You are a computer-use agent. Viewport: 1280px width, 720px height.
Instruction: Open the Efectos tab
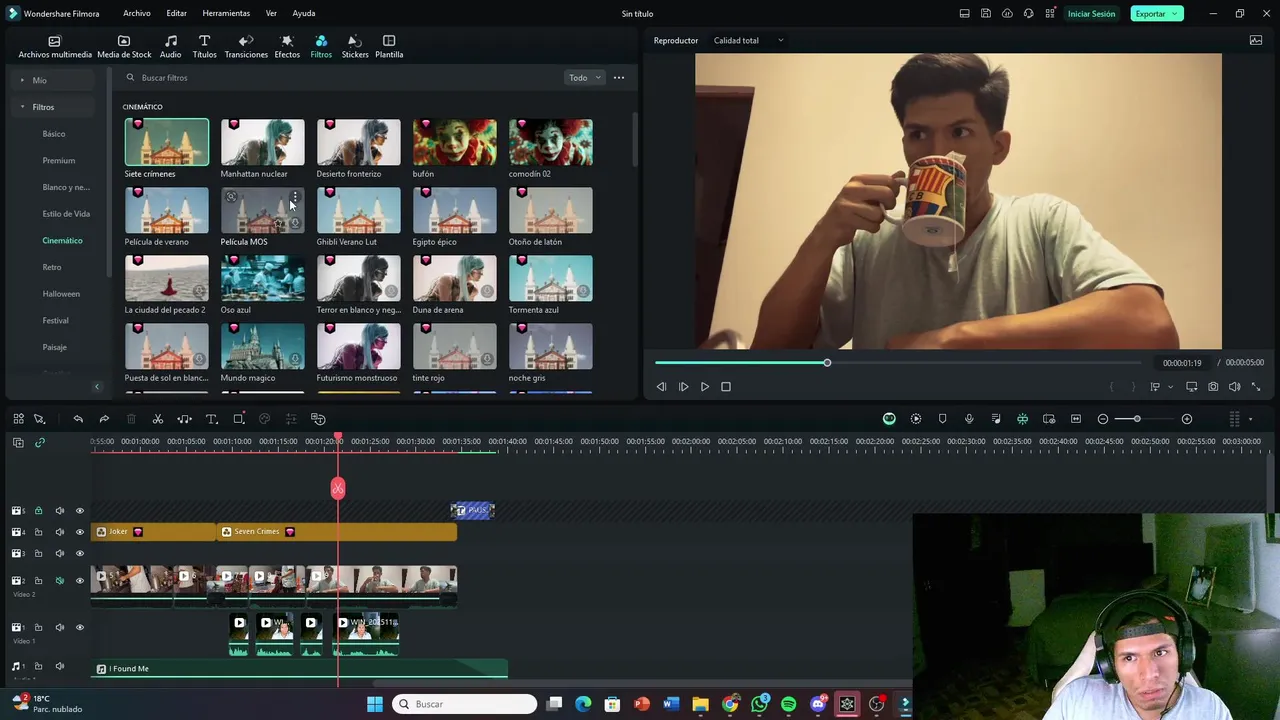coord(287,46)
